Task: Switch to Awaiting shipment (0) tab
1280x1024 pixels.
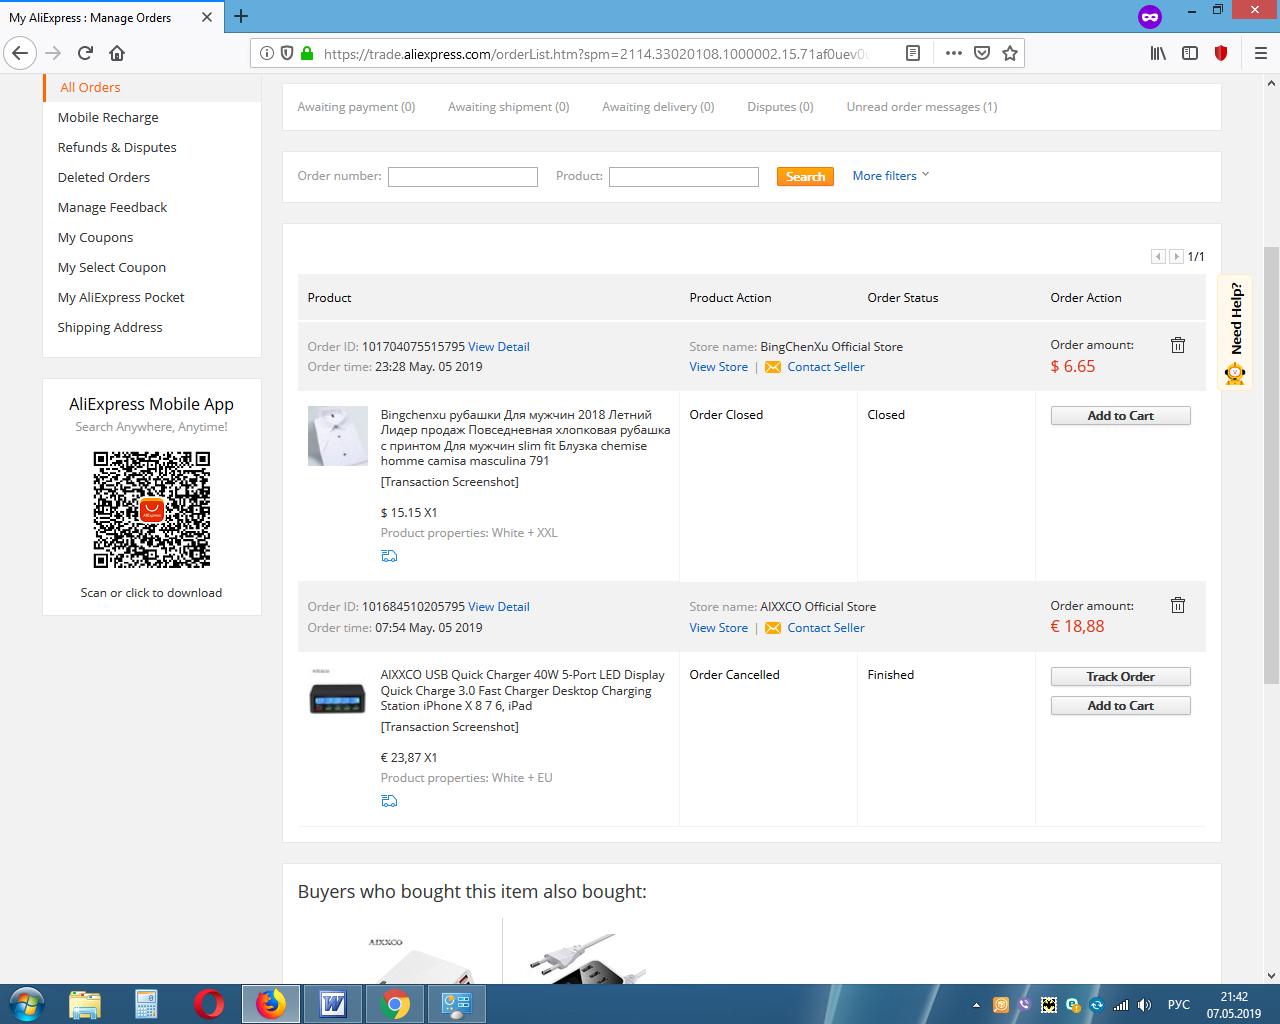Action: [x=509, y=107]
